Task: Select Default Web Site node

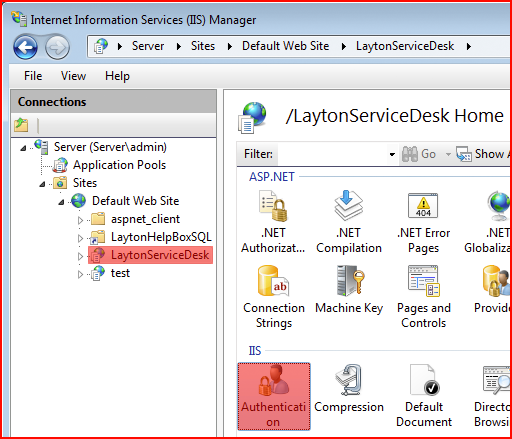Action: coord(136,201)
